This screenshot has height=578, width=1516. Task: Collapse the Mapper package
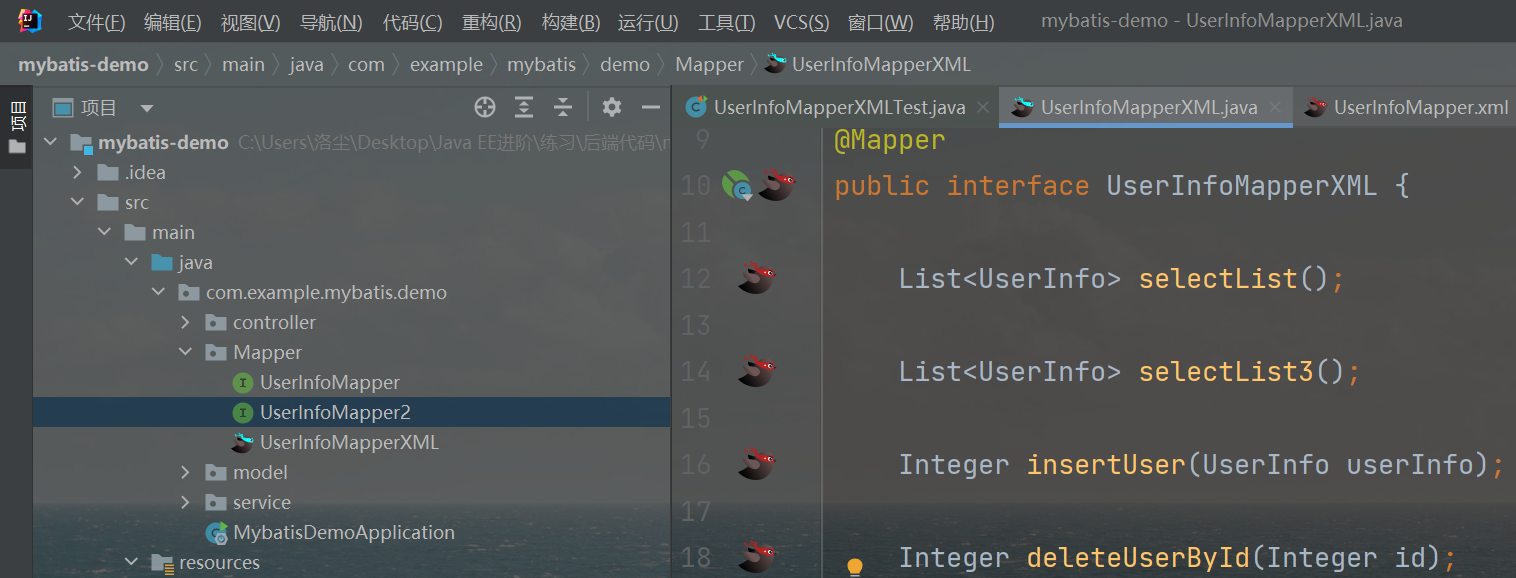pos(185,353)
